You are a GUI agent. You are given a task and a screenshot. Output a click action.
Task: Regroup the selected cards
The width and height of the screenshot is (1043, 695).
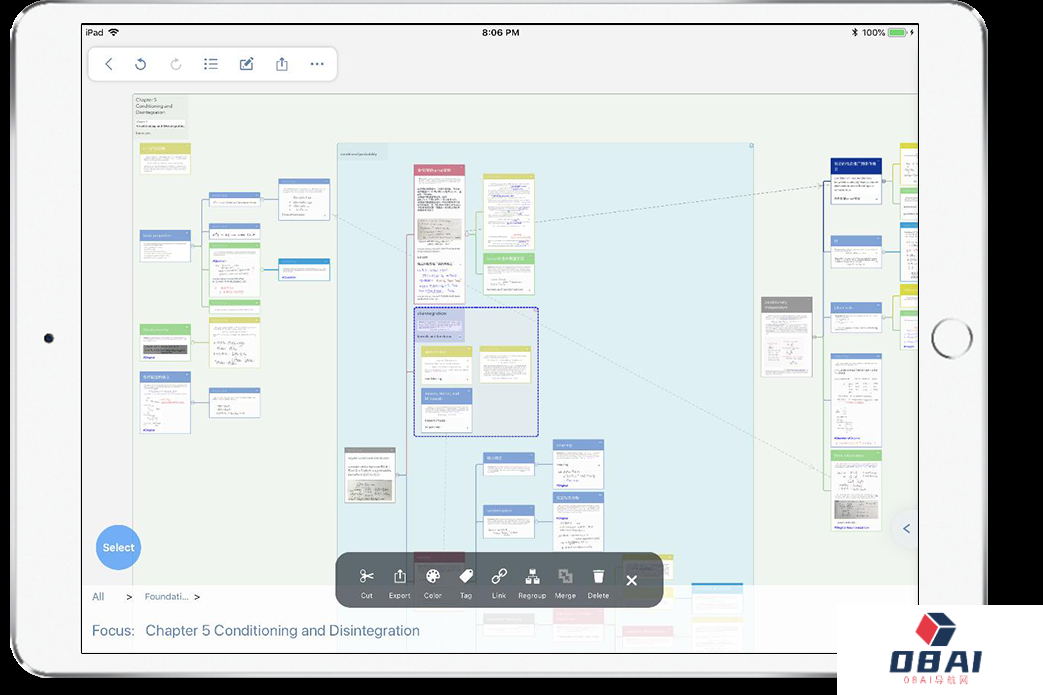coord(532,582)
